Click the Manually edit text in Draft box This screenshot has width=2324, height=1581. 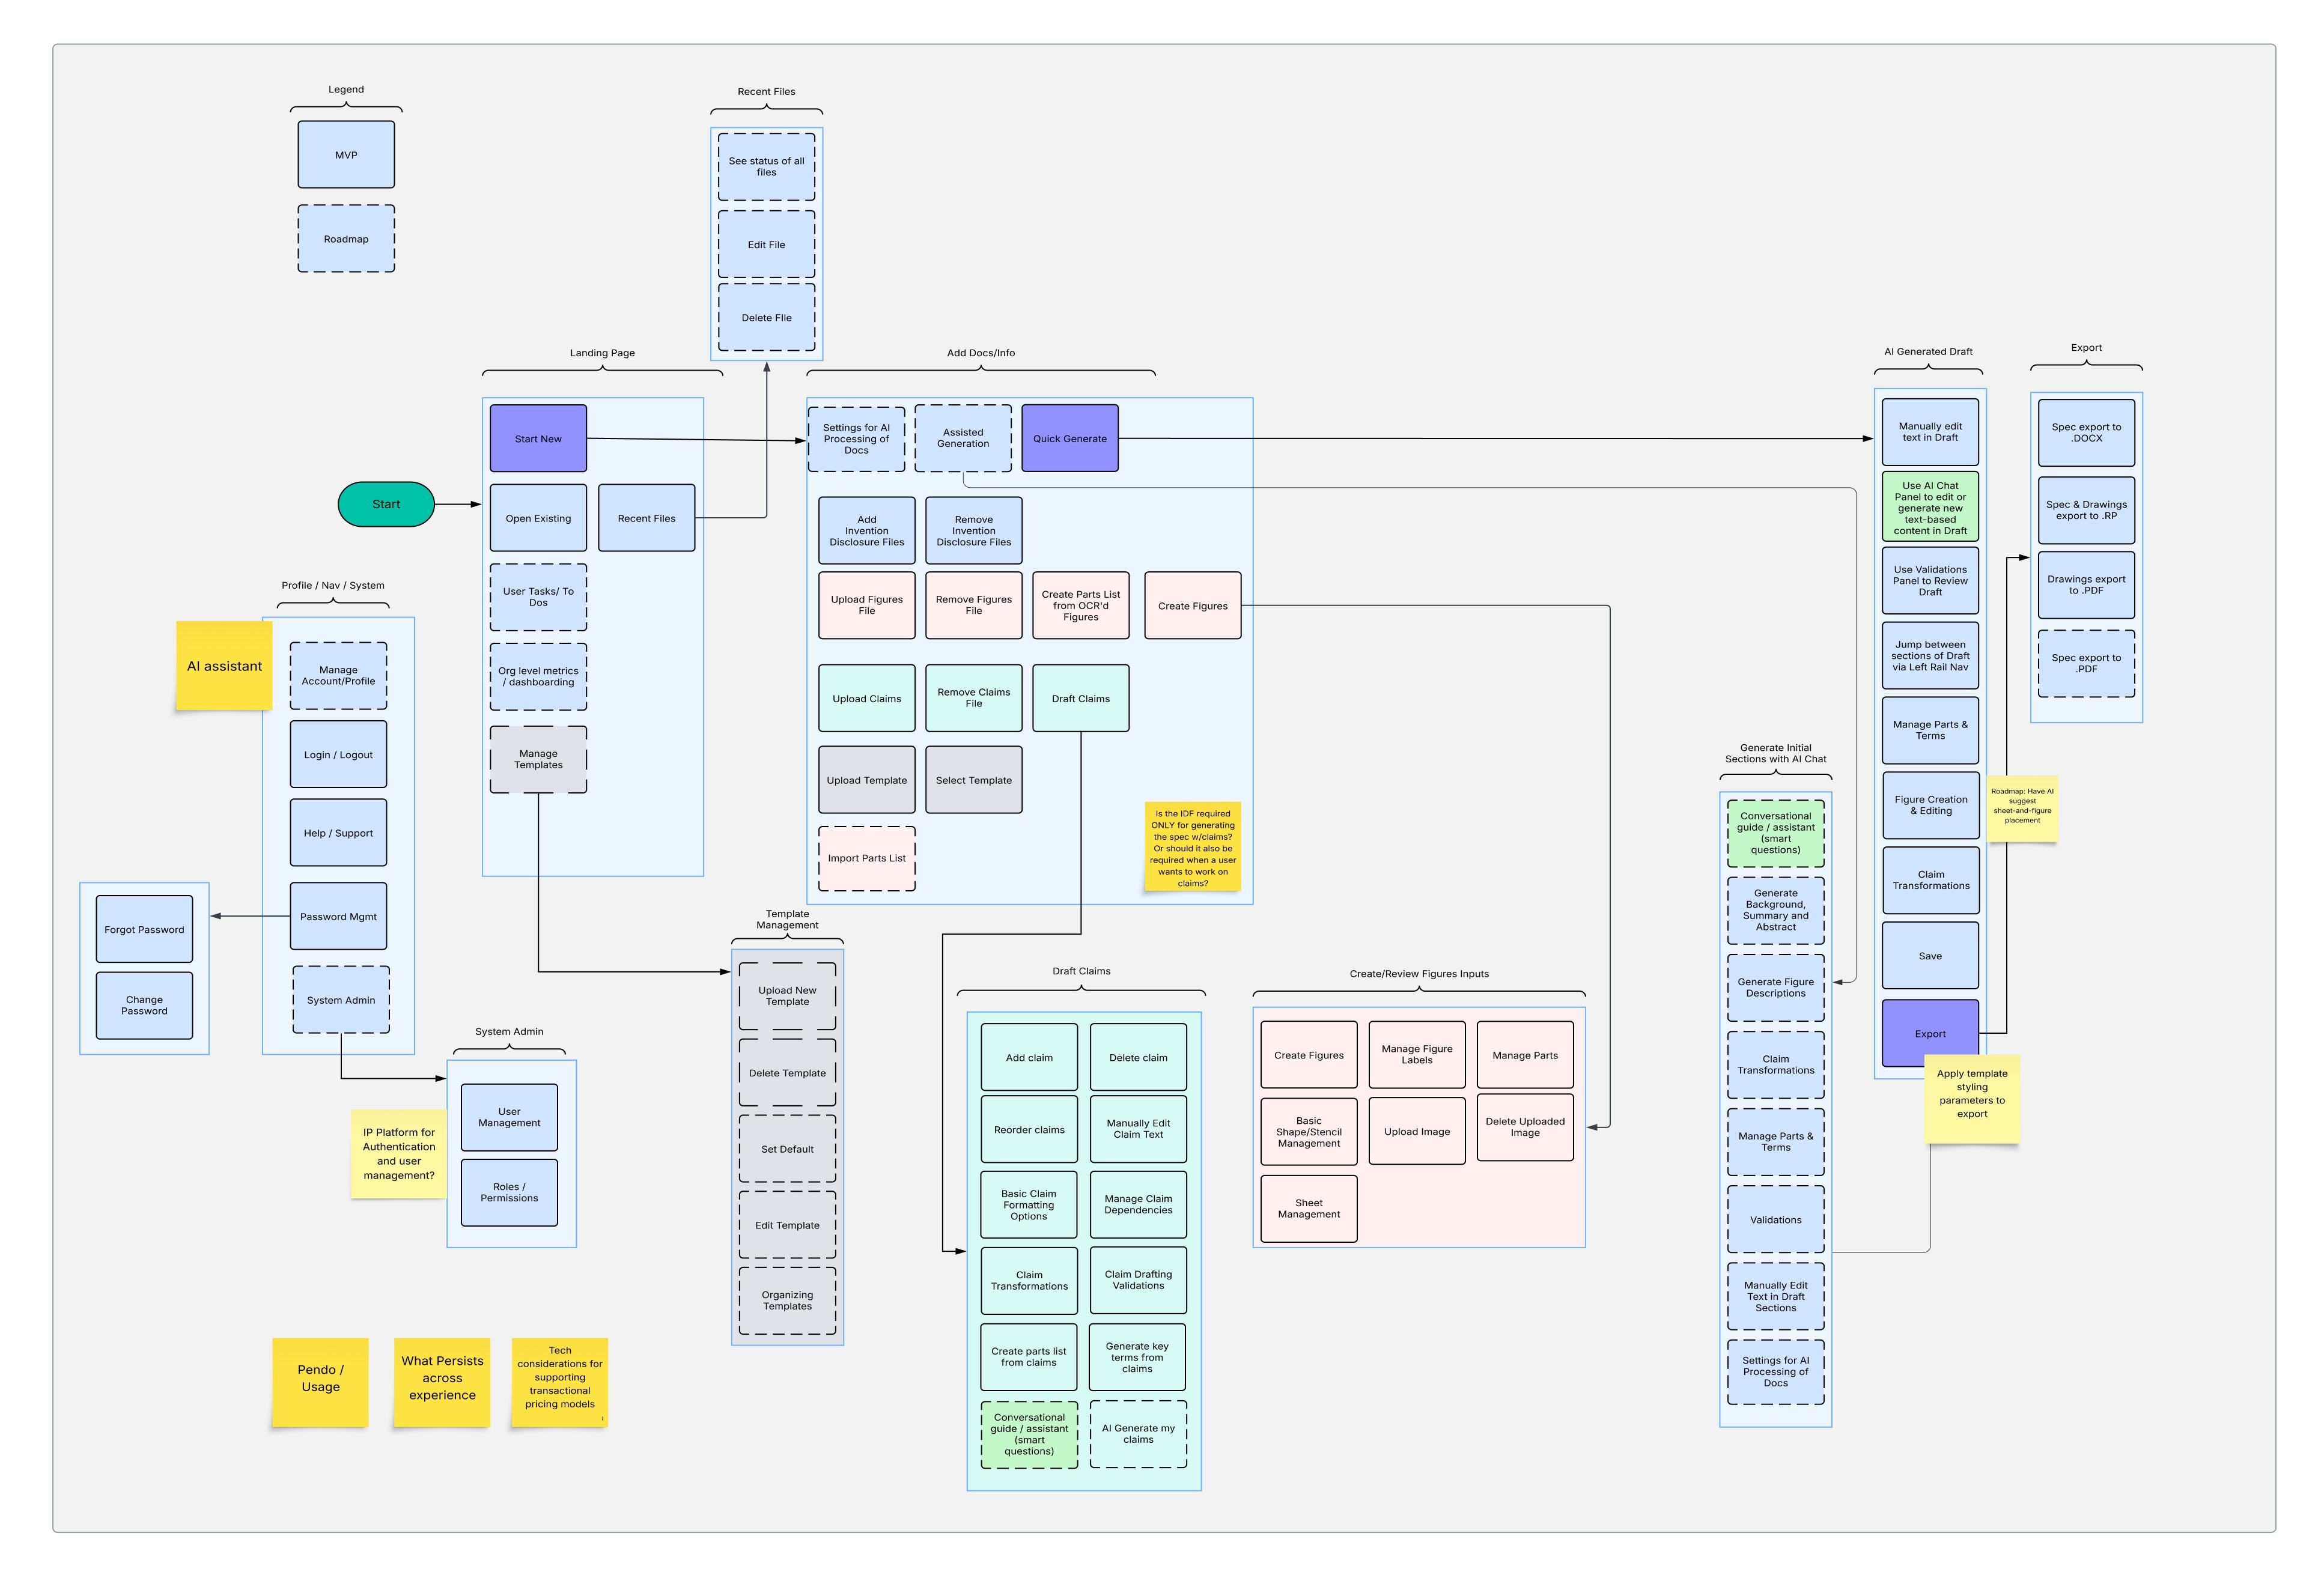pyautogui.click(x=1930, y=432)
